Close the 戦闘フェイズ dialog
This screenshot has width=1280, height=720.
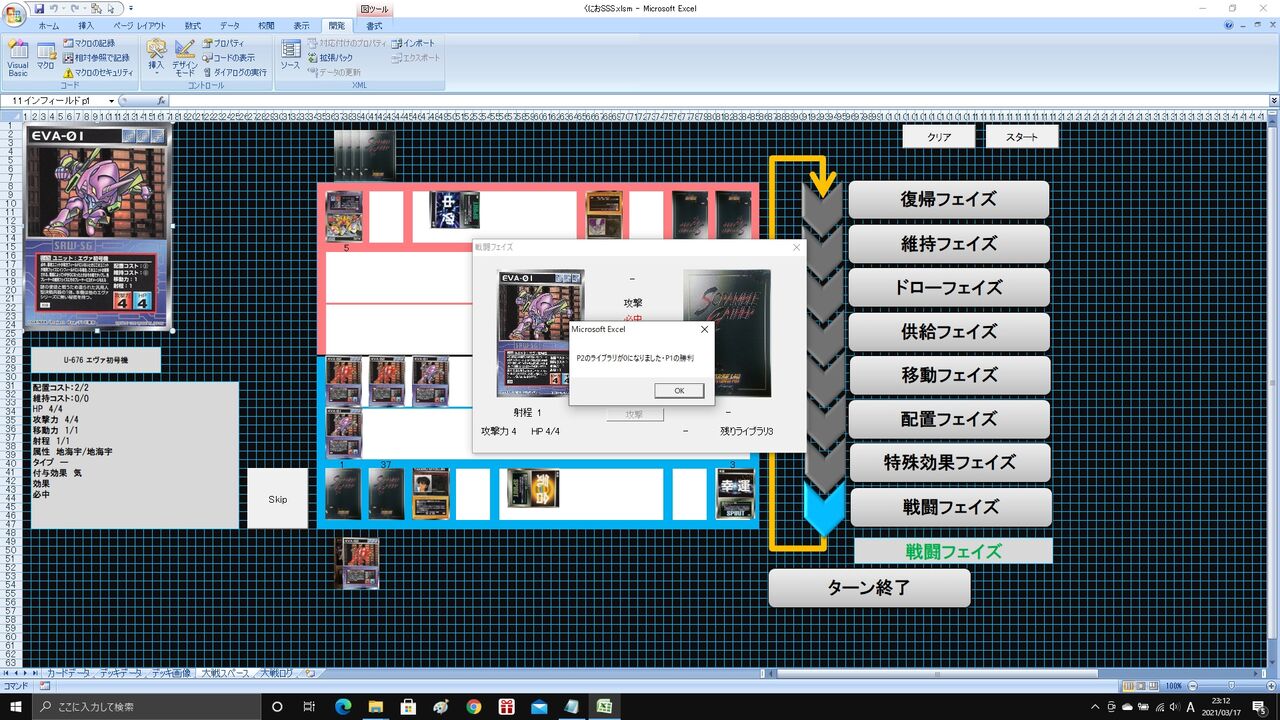796,247
